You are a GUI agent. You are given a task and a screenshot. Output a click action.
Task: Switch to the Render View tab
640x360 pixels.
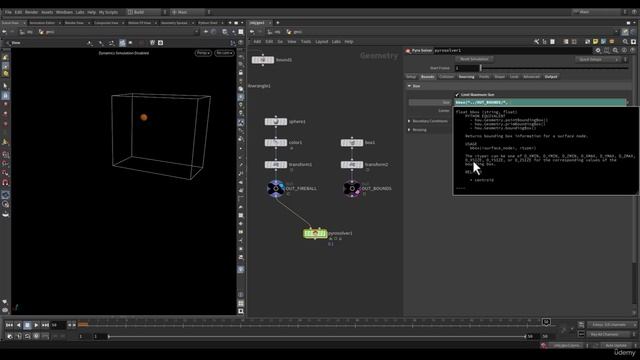click(x=74, y=23)
